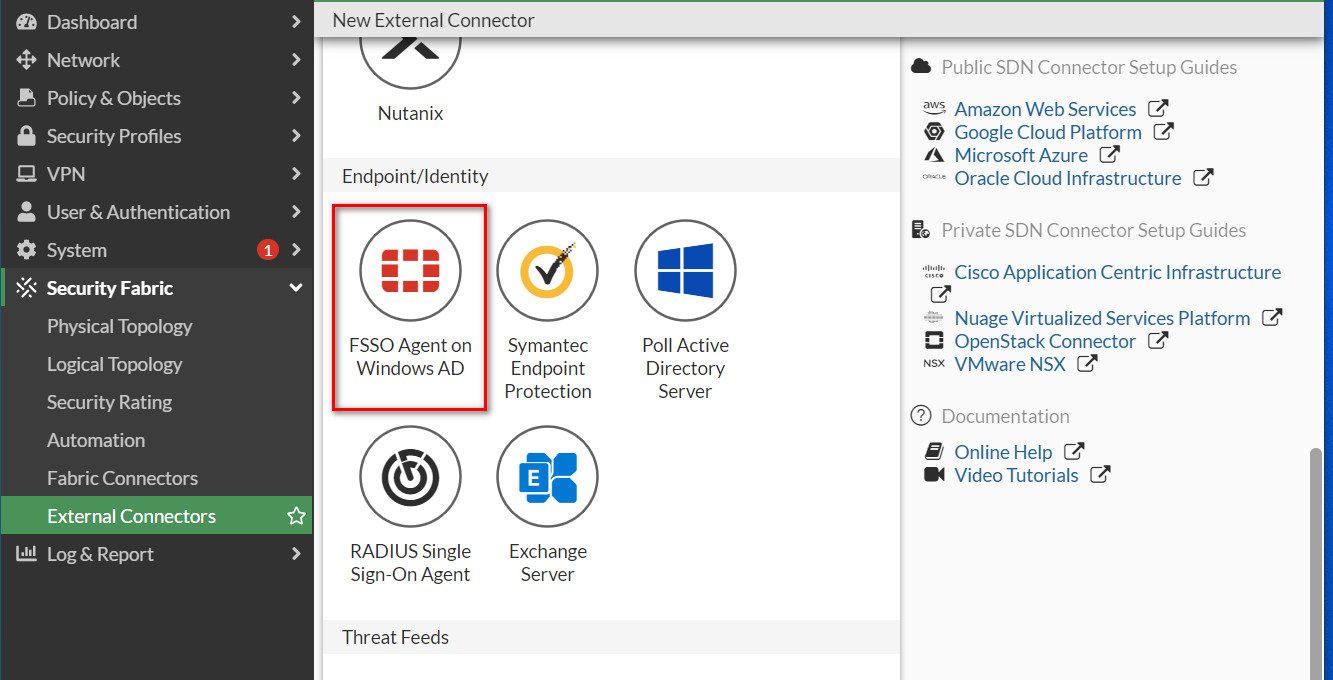Screen dimensions: 1333x680
Task: Click the Threat Feeds section header
Action: pos(611,637)
